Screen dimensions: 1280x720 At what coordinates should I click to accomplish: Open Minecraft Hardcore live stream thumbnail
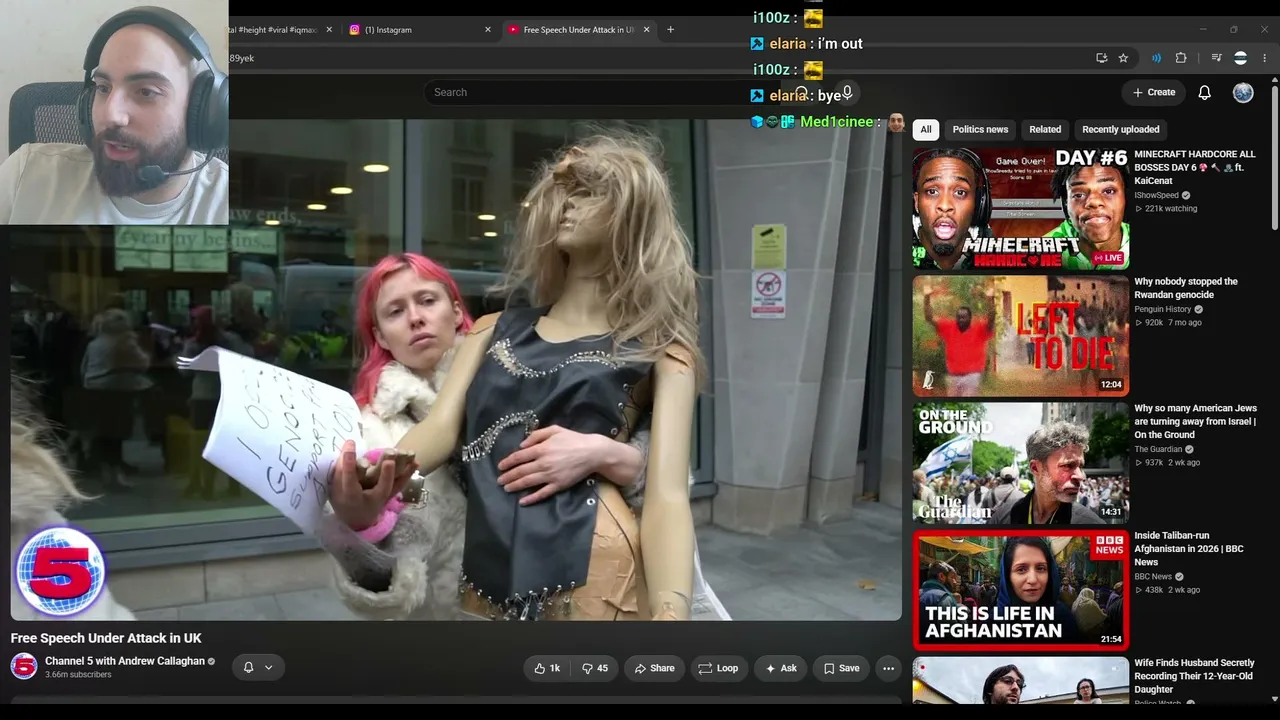click(x=1021, y=209)
